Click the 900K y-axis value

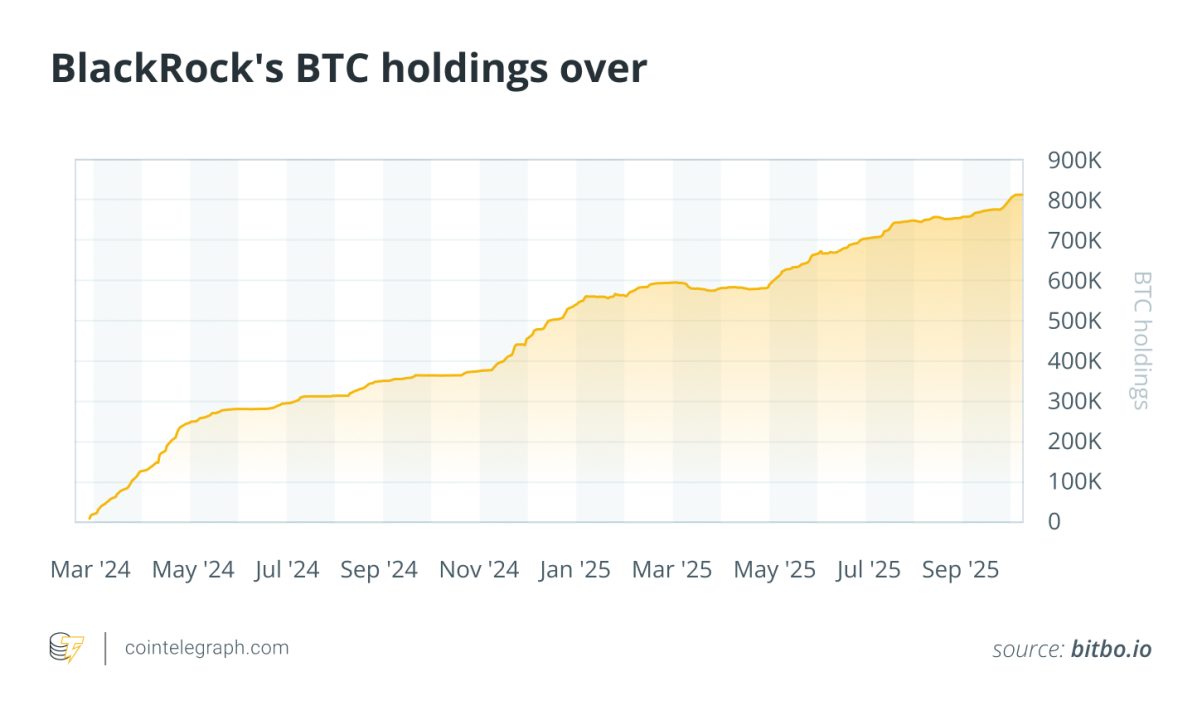pyautogui.click(x=1074, y=160)
